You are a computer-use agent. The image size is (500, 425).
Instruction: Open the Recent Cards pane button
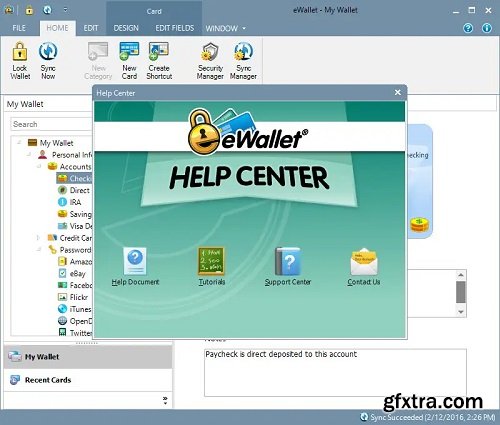click(x=88, y=380)
